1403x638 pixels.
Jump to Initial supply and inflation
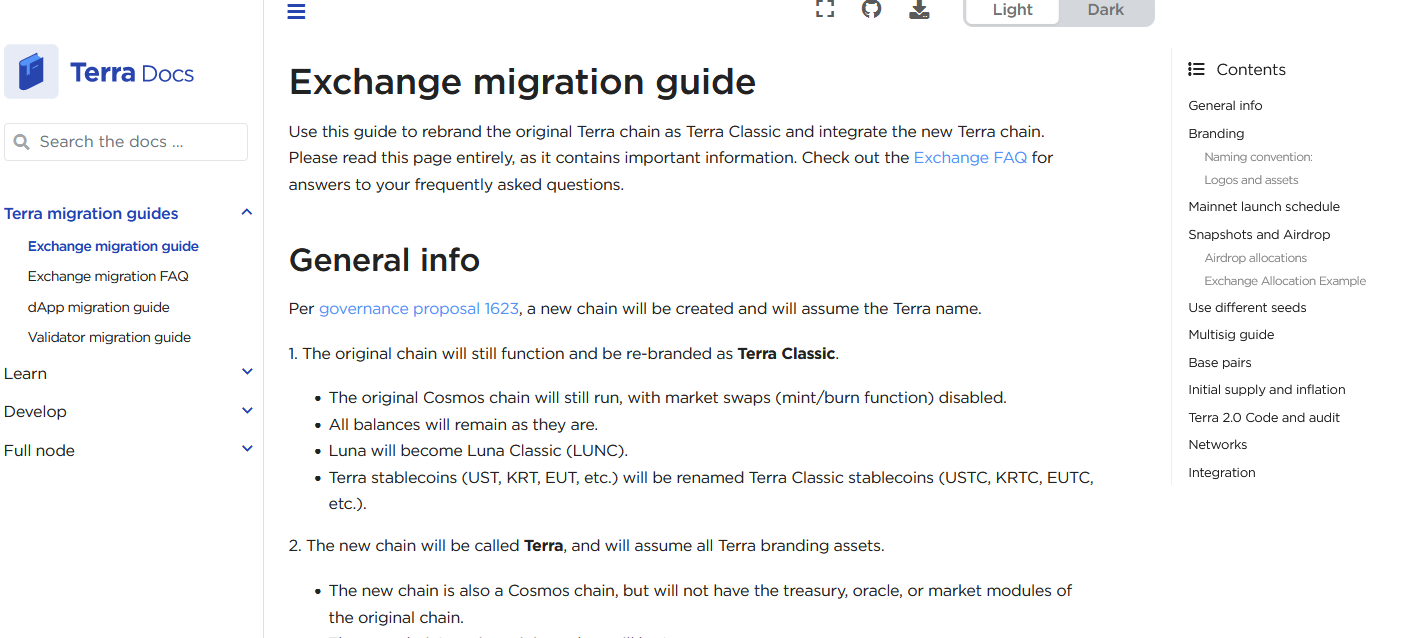coord(1267,390)
